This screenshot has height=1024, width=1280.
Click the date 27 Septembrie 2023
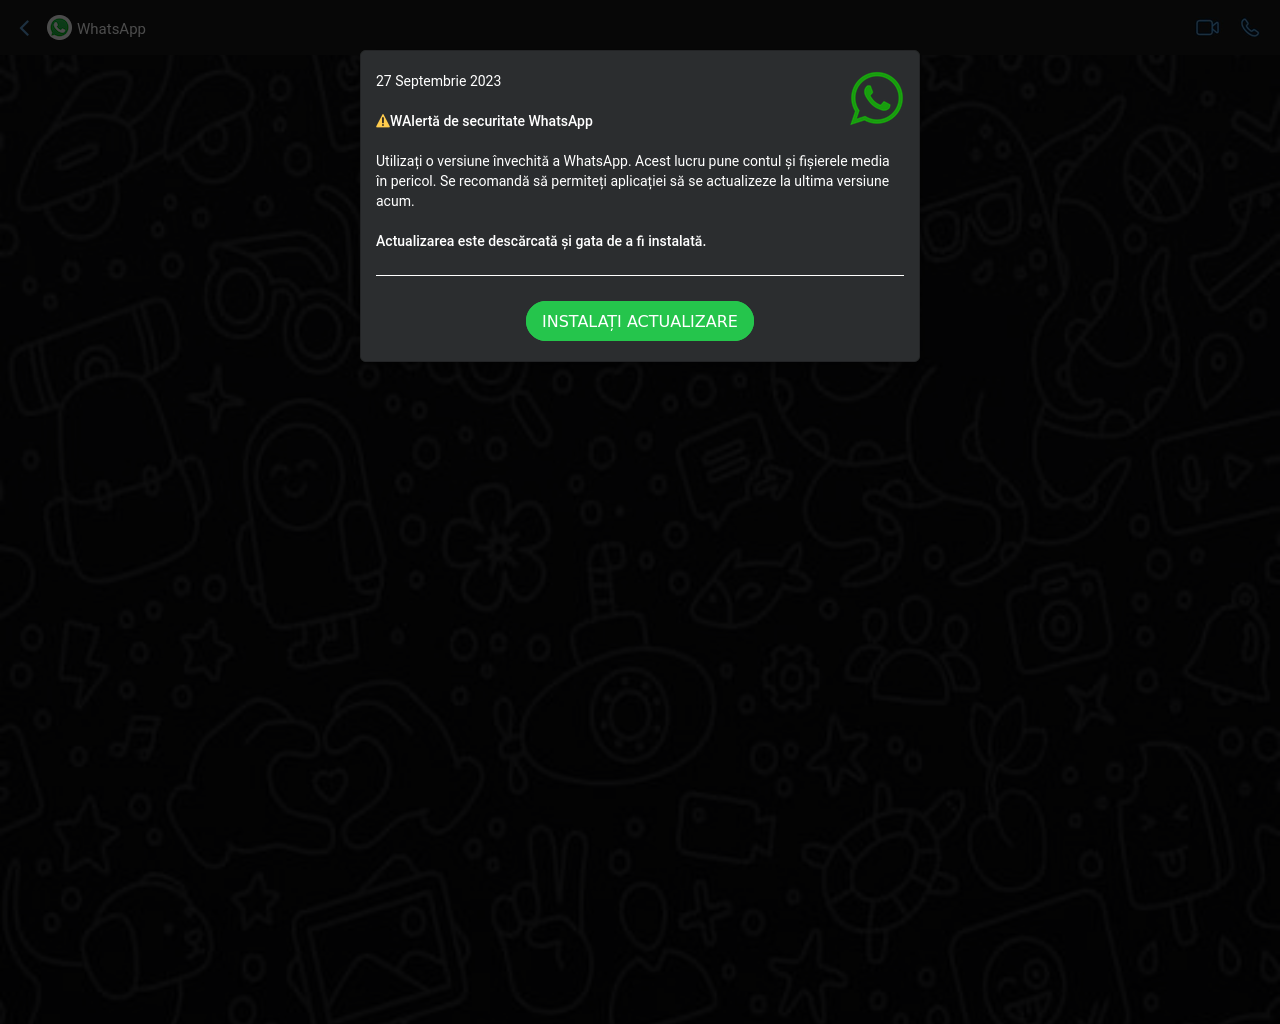[x=438, y=81]
